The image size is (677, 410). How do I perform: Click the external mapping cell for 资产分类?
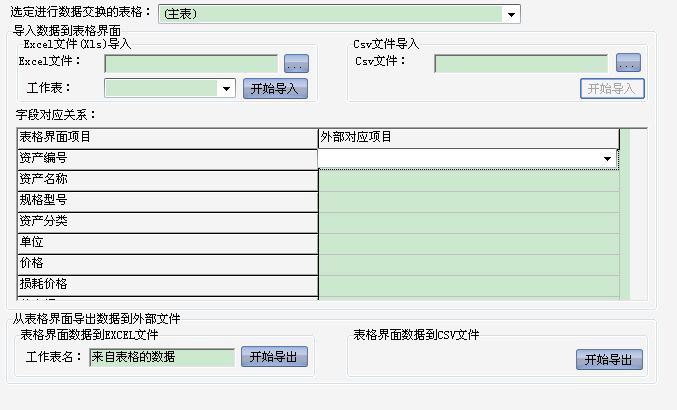(469, 223)
